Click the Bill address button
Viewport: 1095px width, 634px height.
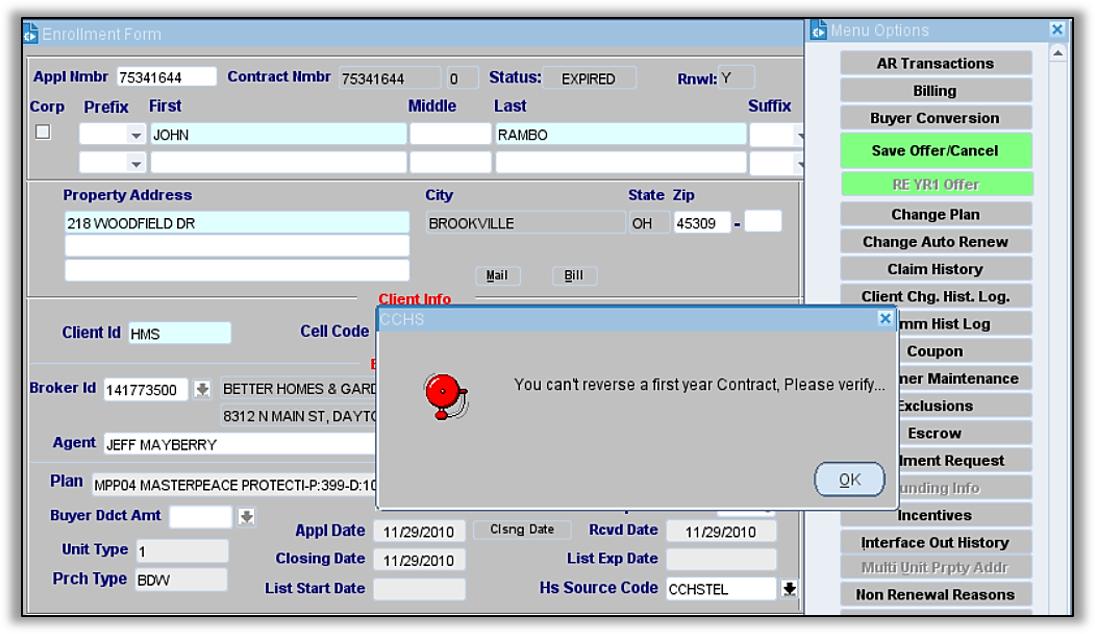click(574, 275)
